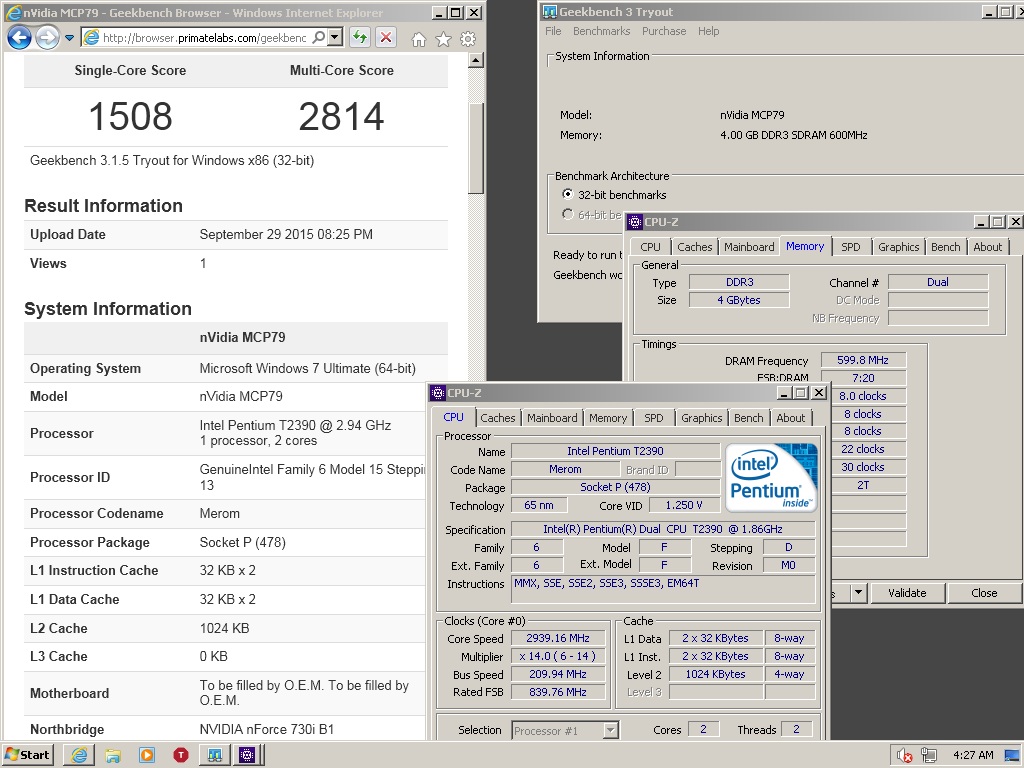Open the Windows Start menu
Viewport: 1024px width, 768px height.
tap(27, 755)
